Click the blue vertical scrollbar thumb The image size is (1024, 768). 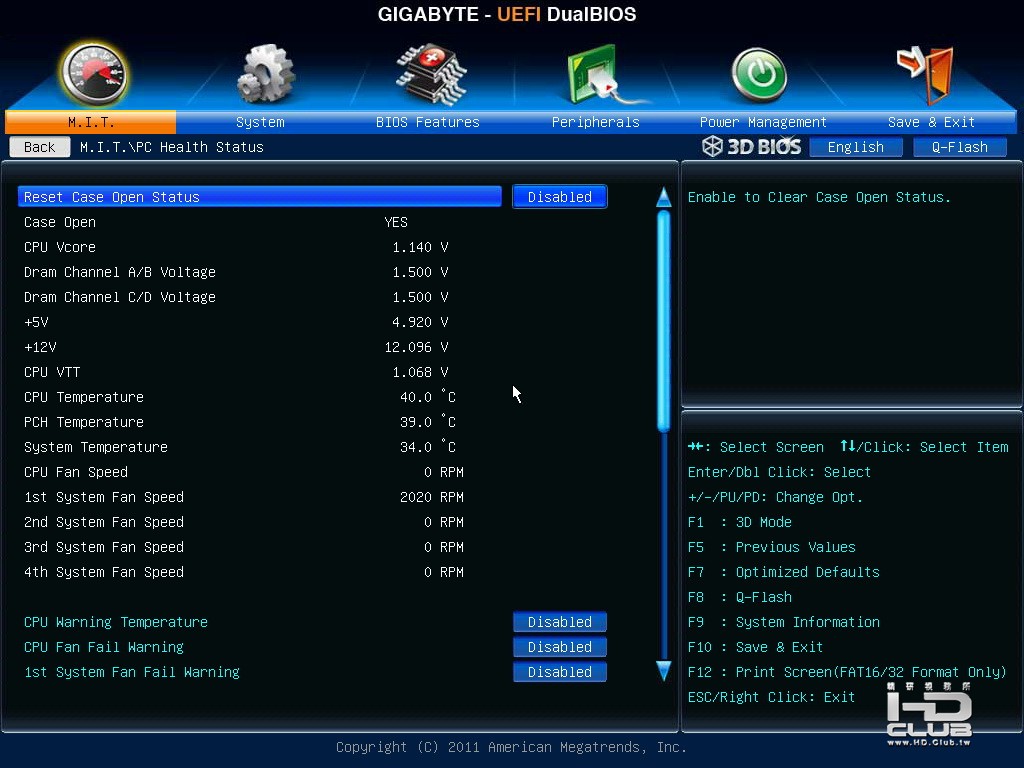click(664, 321)
